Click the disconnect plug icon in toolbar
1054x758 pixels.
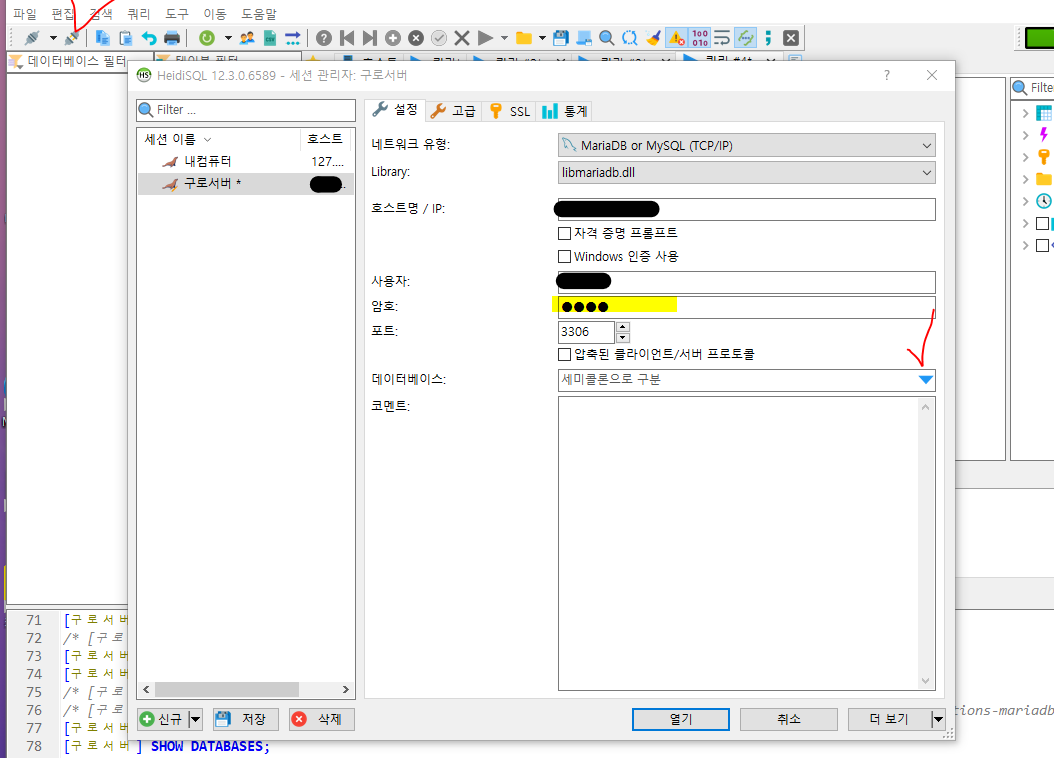[x=71, y=38]
